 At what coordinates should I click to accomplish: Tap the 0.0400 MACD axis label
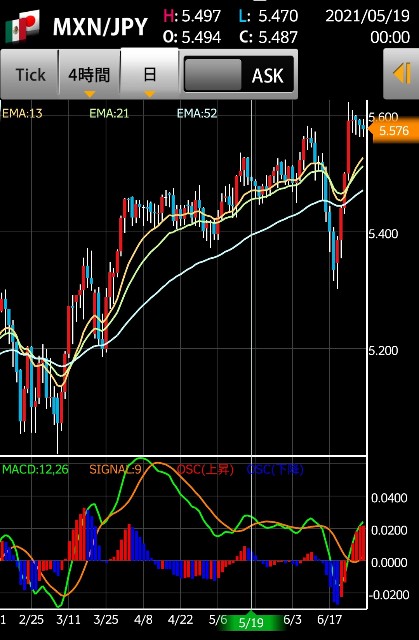(x=389, y=498)
